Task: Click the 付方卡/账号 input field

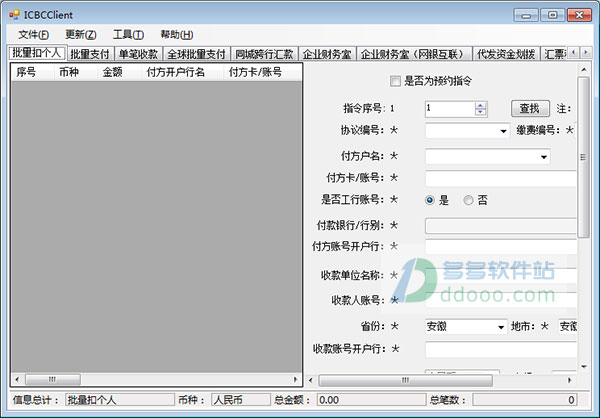Action: (x=501, y=178)
